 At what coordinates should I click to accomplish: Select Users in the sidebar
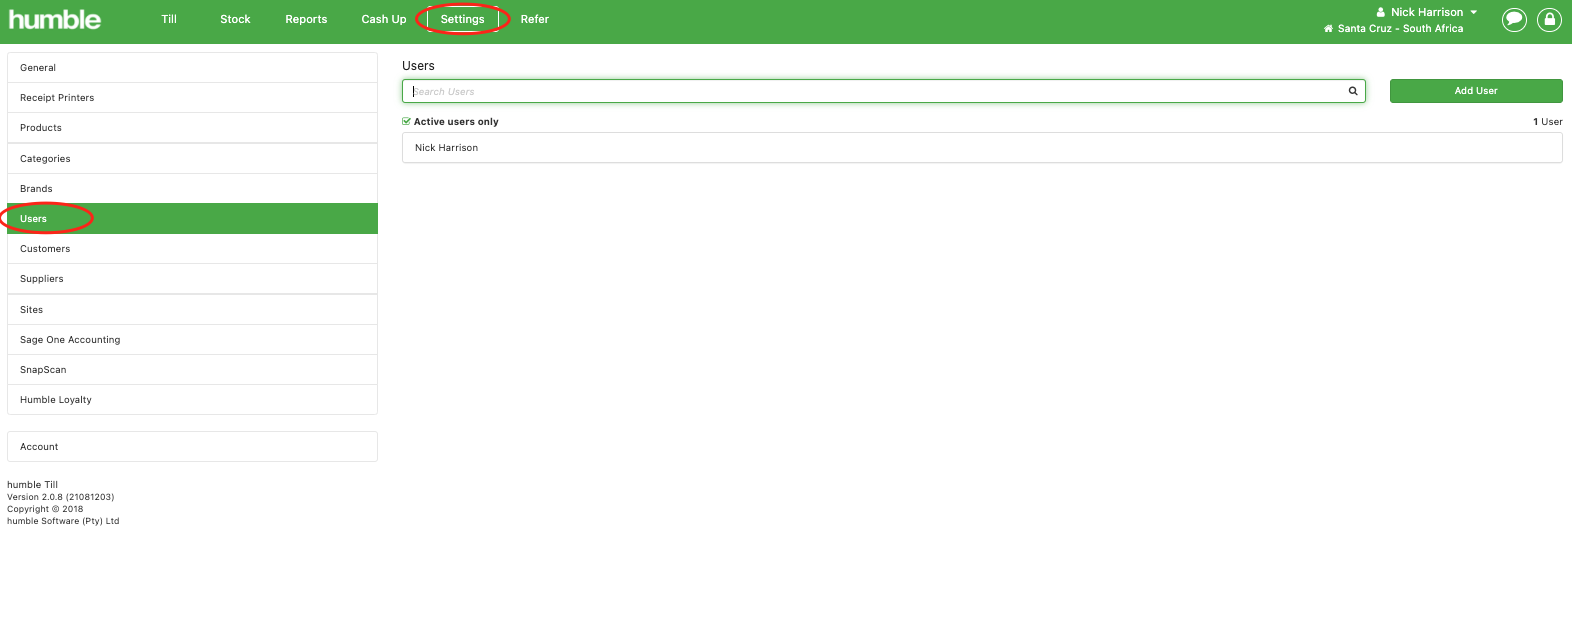pos(192,219)
